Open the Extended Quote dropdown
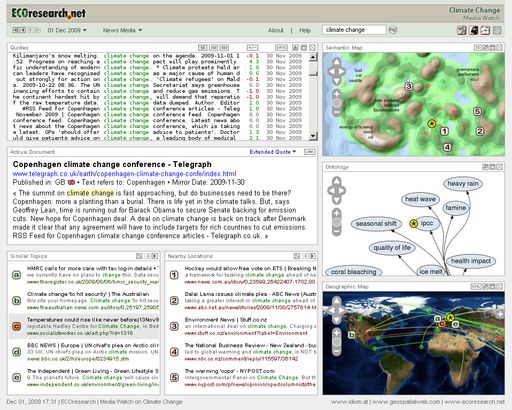Viewport: 512px width, 410px height. coord(273,152)
